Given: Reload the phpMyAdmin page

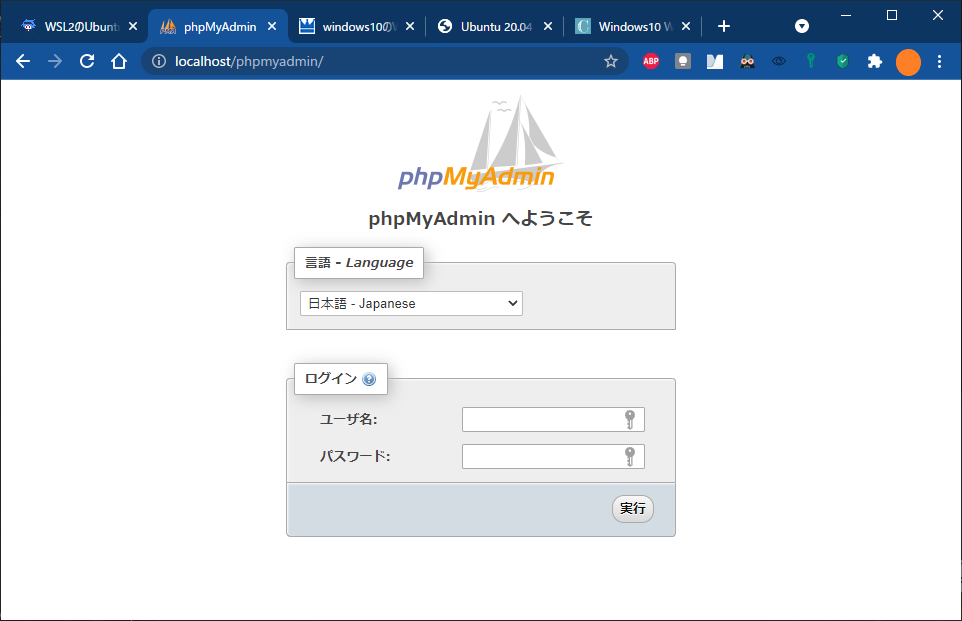Looking at the screenshot, I should click(87, 61).
